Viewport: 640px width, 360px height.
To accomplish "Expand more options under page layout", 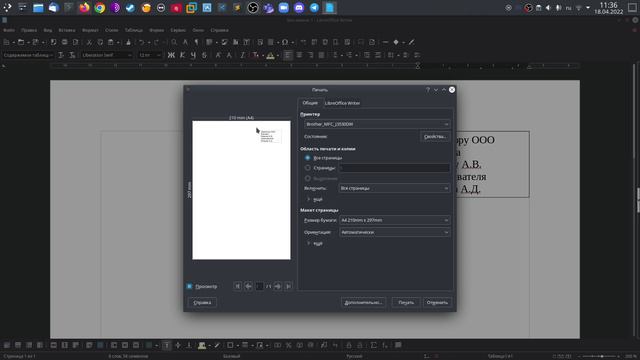I will point(314,243).
